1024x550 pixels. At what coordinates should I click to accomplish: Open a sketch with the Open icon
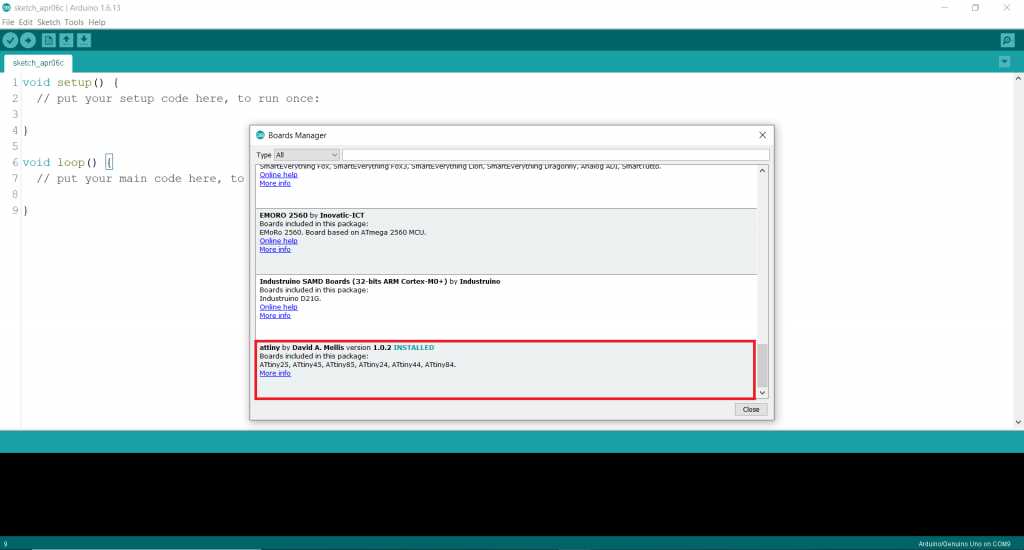point(66,40)
